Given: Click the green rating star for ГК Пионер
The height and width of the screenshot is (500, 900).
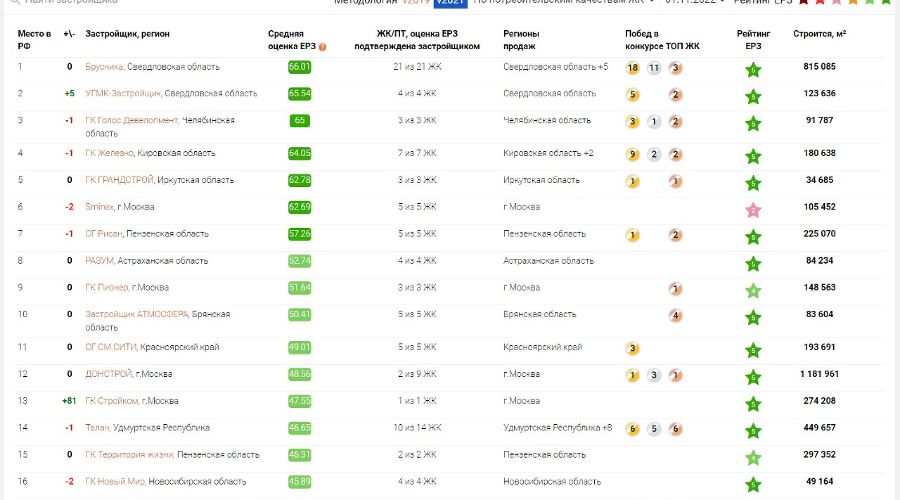Looking at the screenshot, I should pos(754,291).
